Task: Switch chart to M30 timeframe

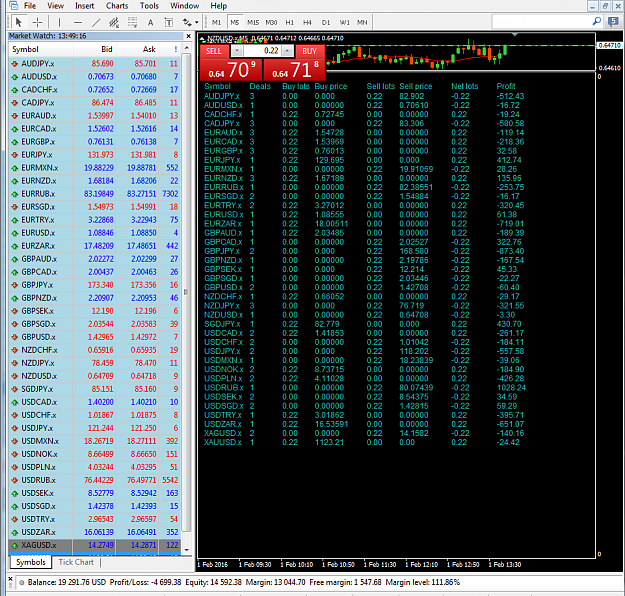Action: (271, 22)
